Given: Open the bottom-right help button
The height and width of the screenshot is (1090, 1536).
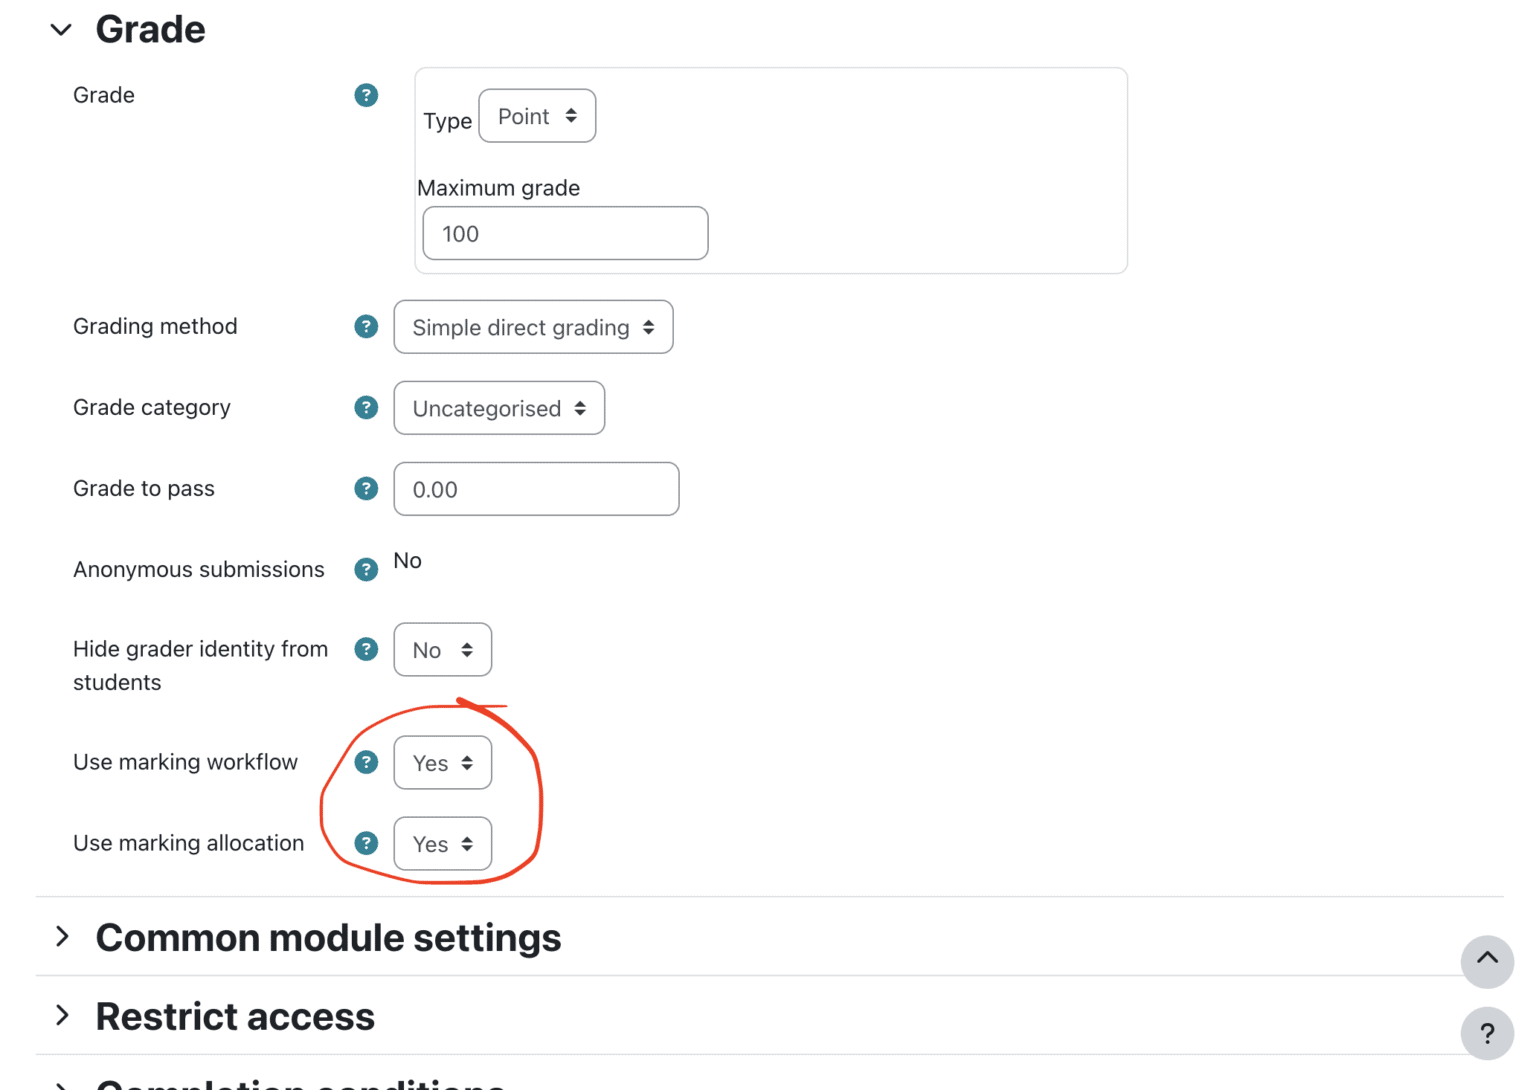Looking at the screenshot, I should tap(1487, 1034).
